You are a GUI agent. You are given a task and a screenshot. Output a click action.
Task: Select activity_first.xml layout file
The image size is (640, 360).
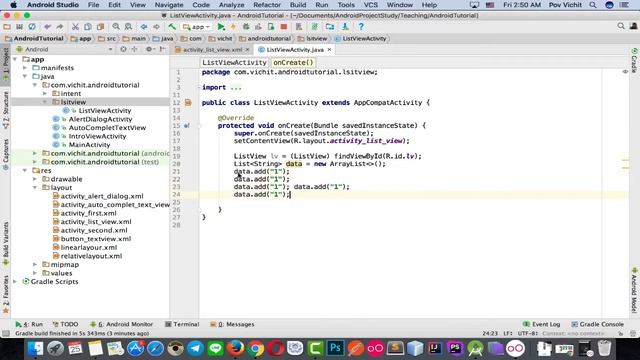(89, 213)
